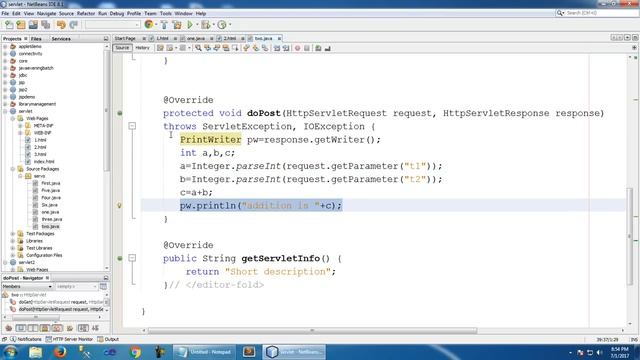Click the Debug Project icon
The width and height of the screenshot is (640, 360).
205,25
